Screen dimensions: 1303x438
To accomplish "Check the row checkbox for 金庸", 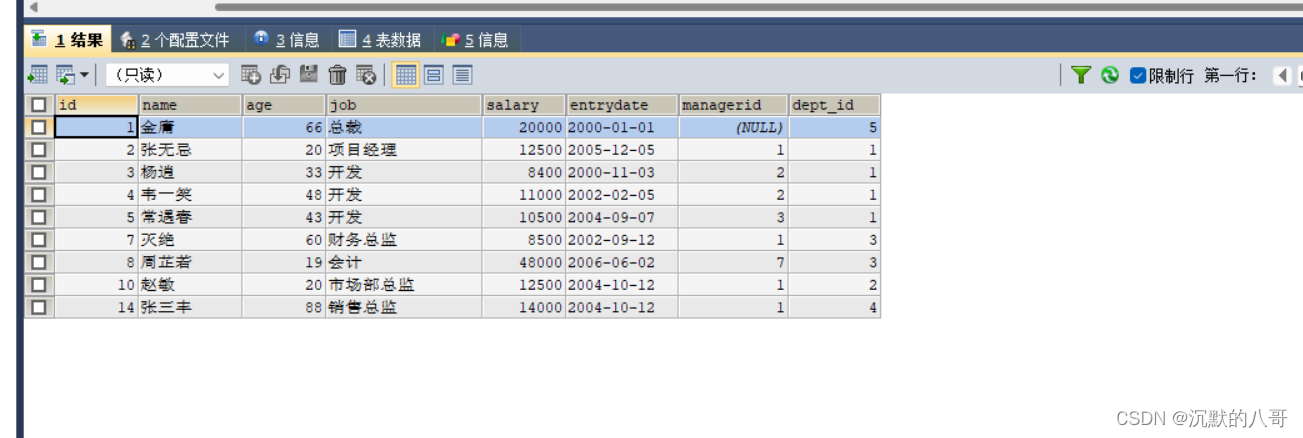I will coord(38,127).
